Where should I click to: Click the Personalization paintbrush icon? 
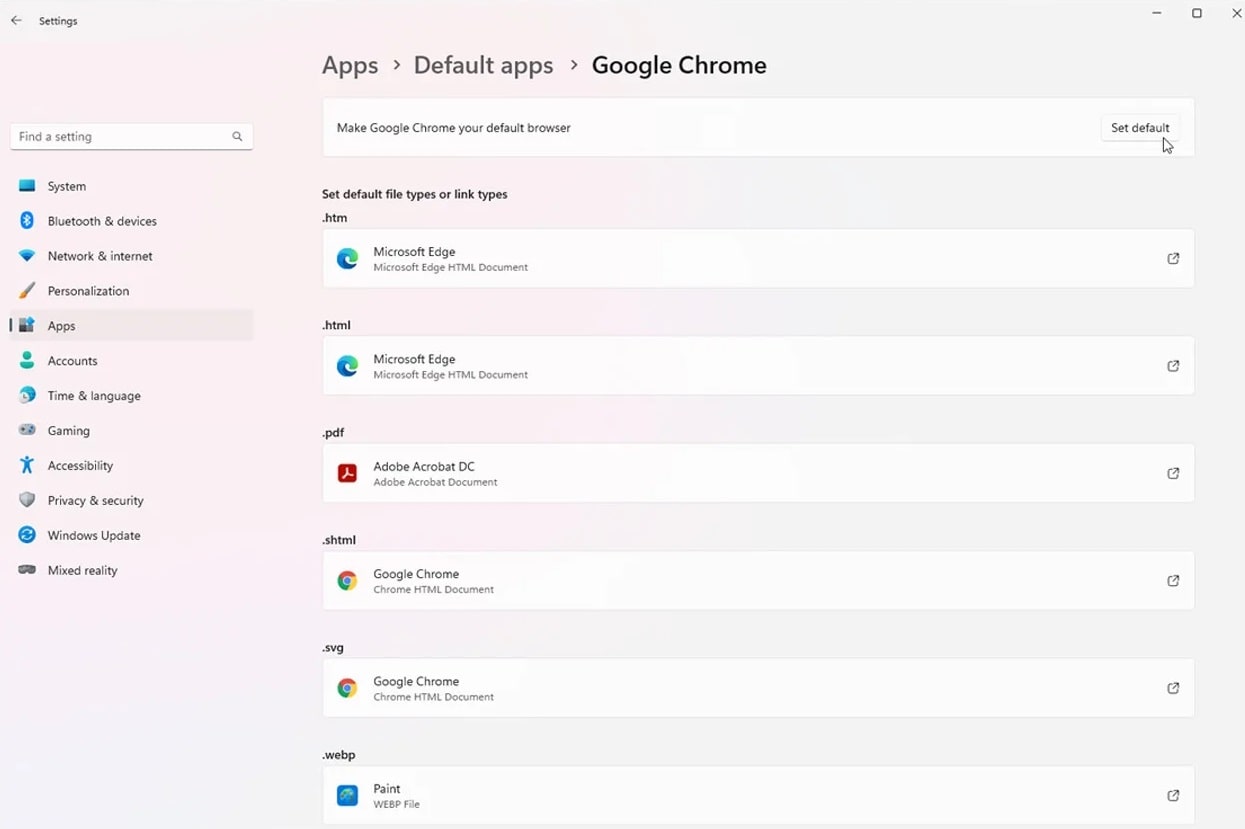tap(27, 291)
